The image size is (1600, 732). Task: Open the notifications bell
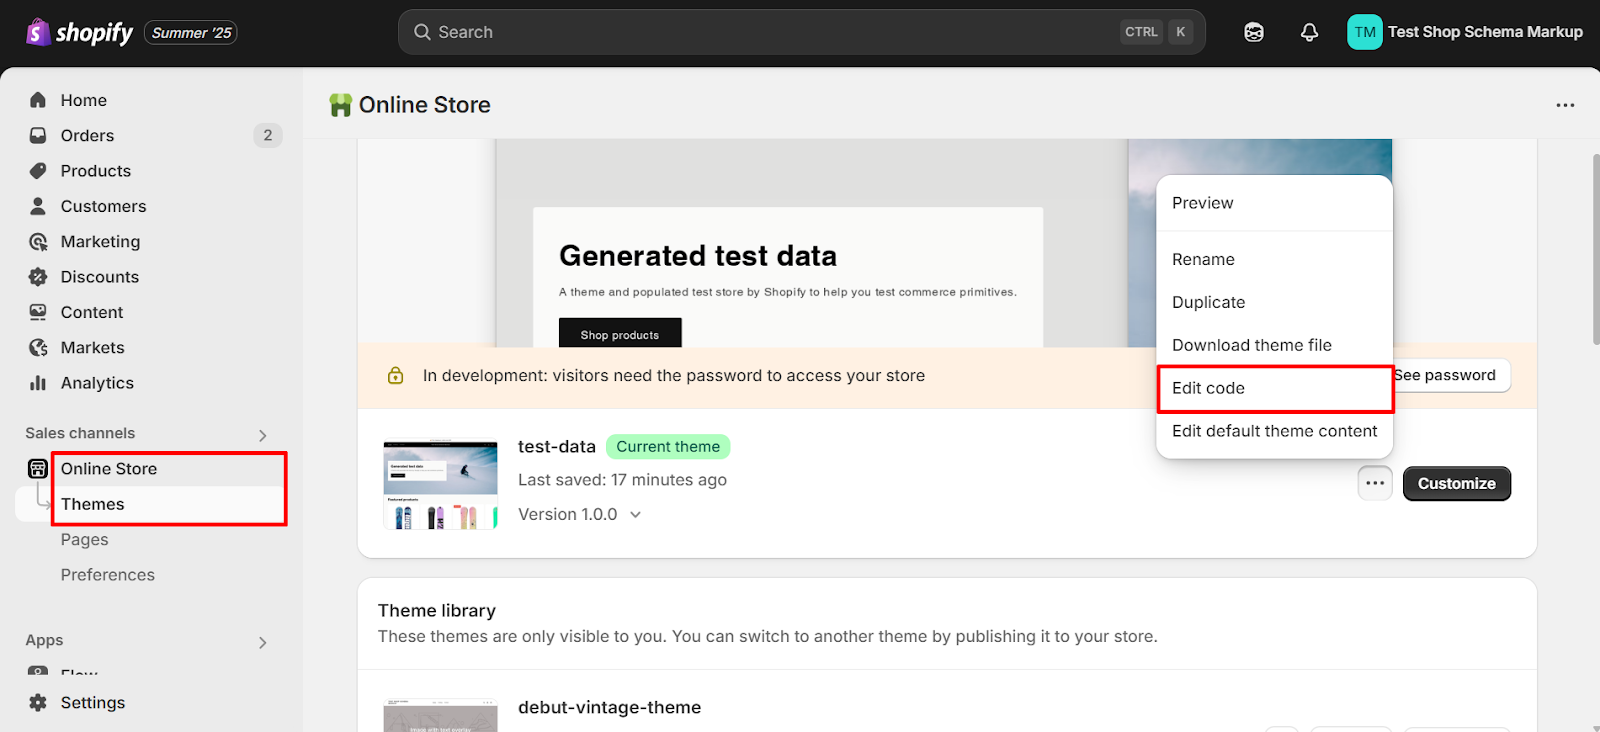coord(1309,32)
